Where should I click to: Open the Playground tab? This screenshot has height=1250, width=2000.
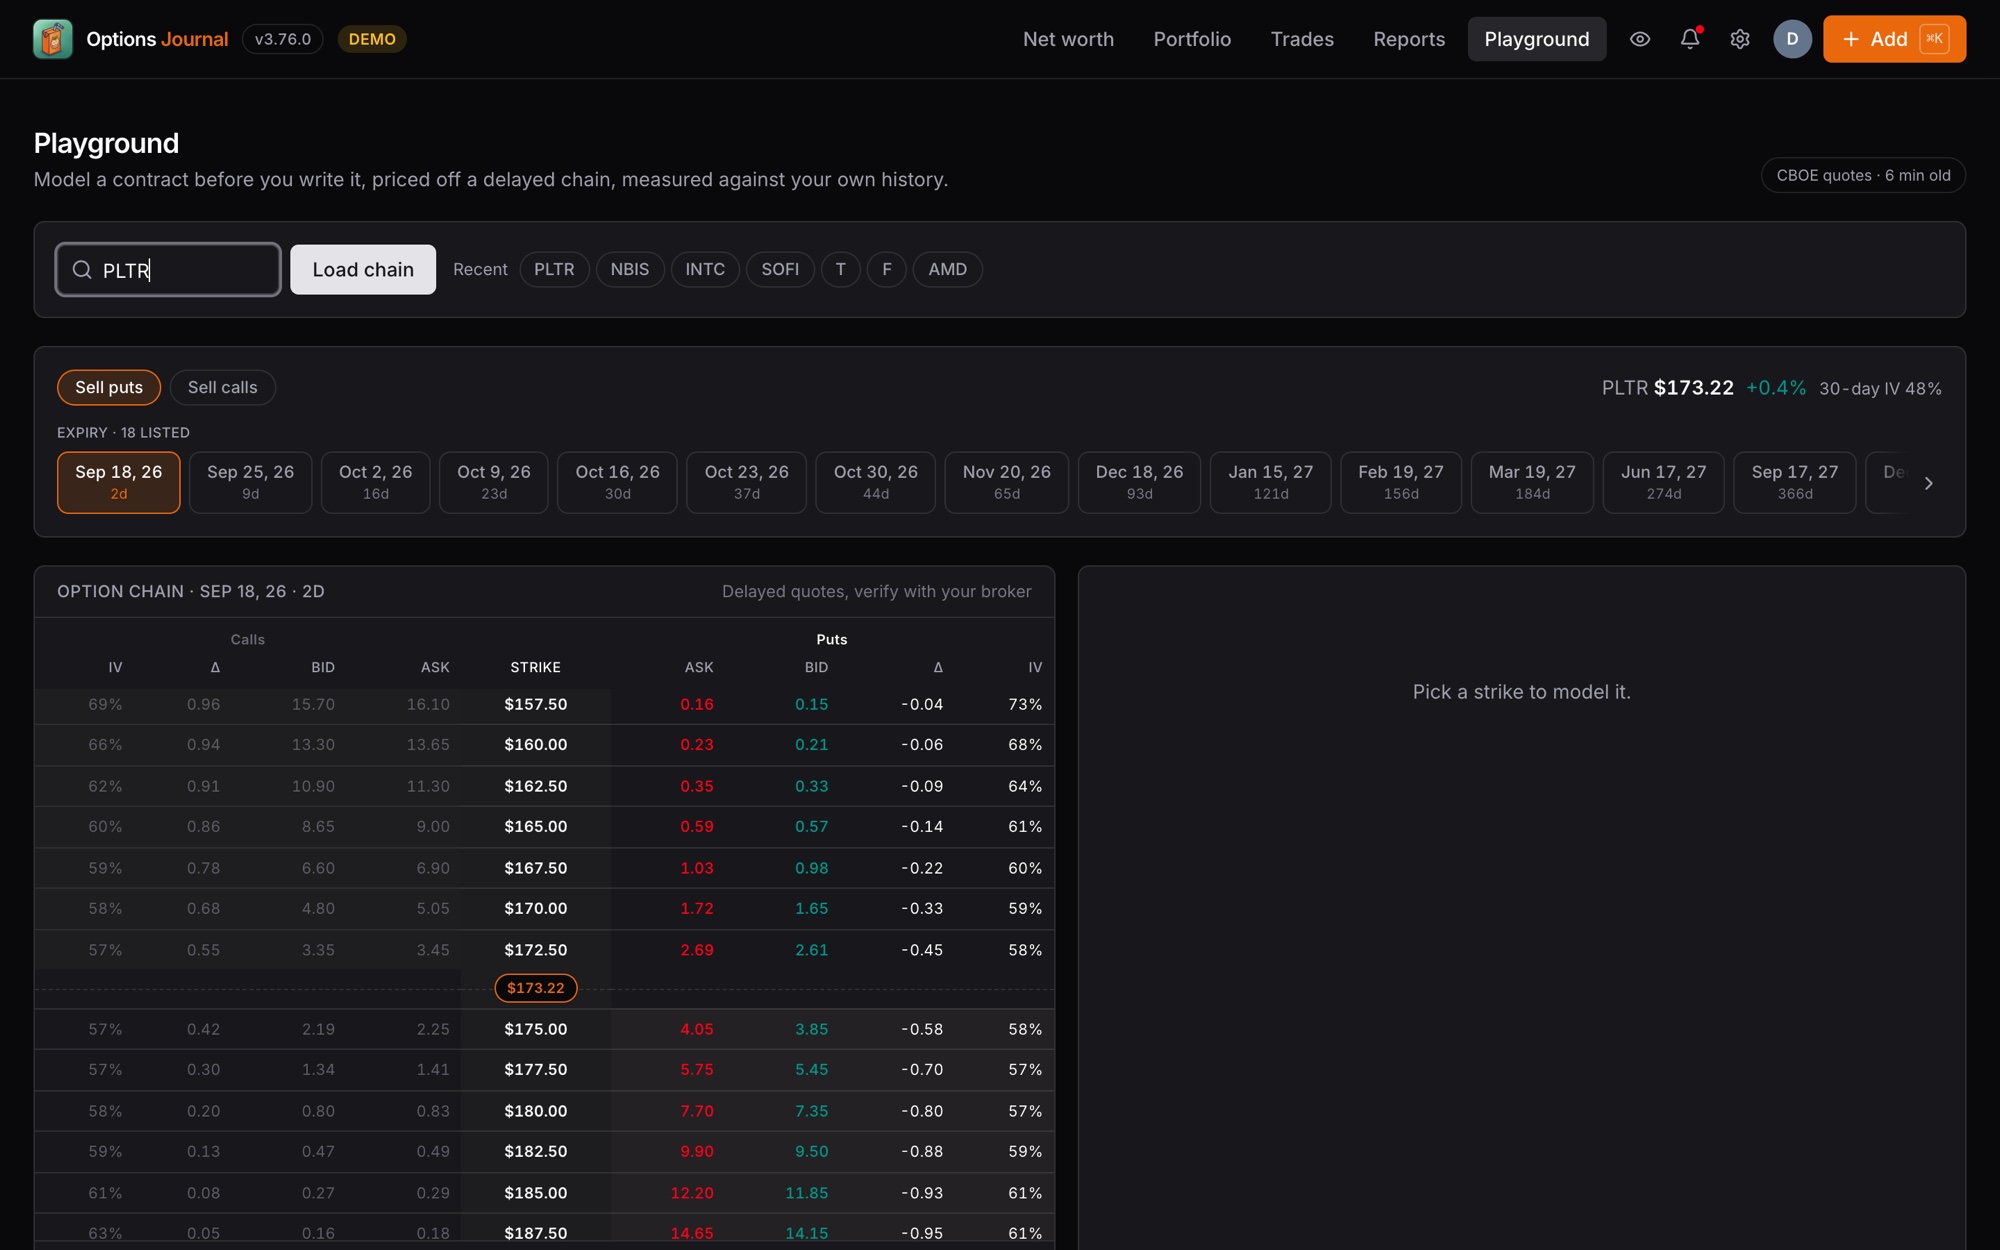click(x=1537, y=39)
